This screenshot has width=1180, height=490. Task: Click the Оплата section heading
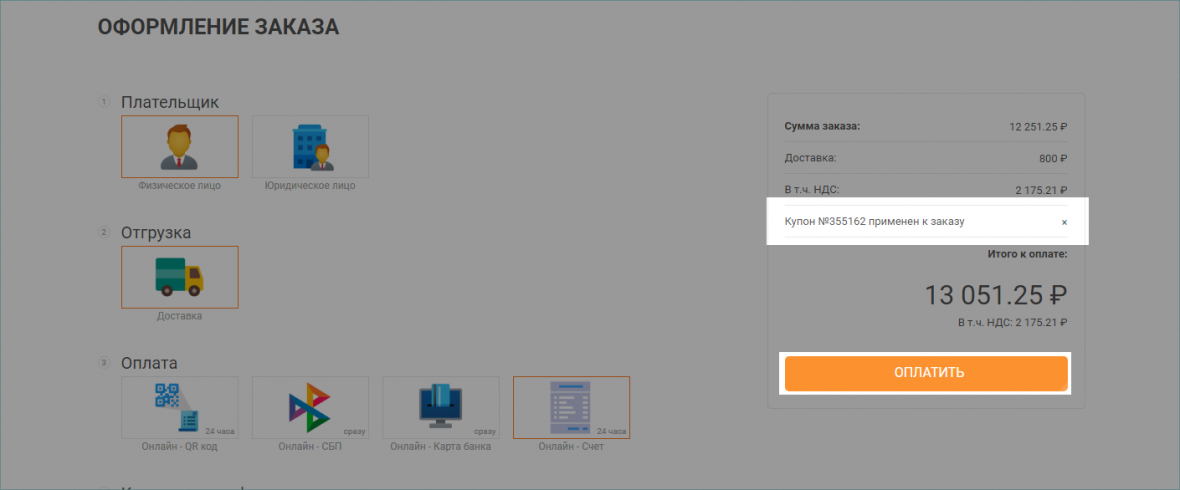point(149,363)
